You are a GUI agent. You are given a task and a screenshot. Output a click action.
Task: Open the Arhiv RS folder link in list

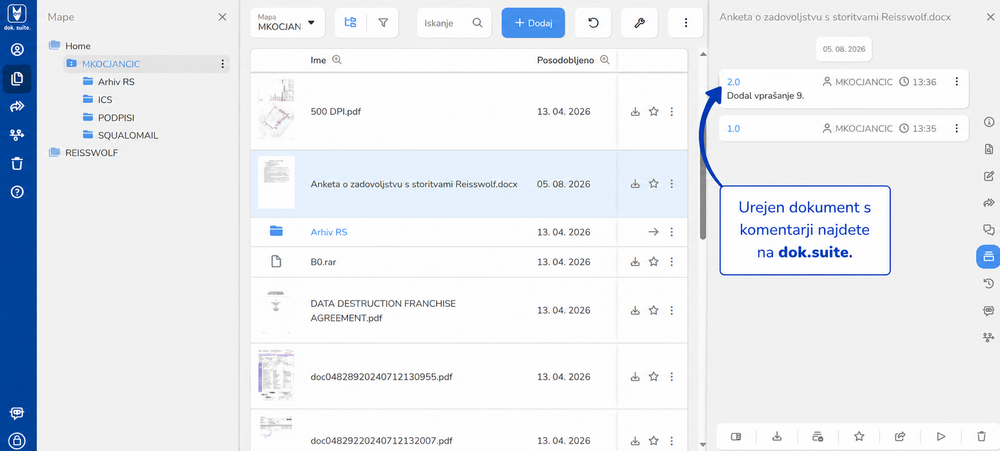(x=328, y=232)
